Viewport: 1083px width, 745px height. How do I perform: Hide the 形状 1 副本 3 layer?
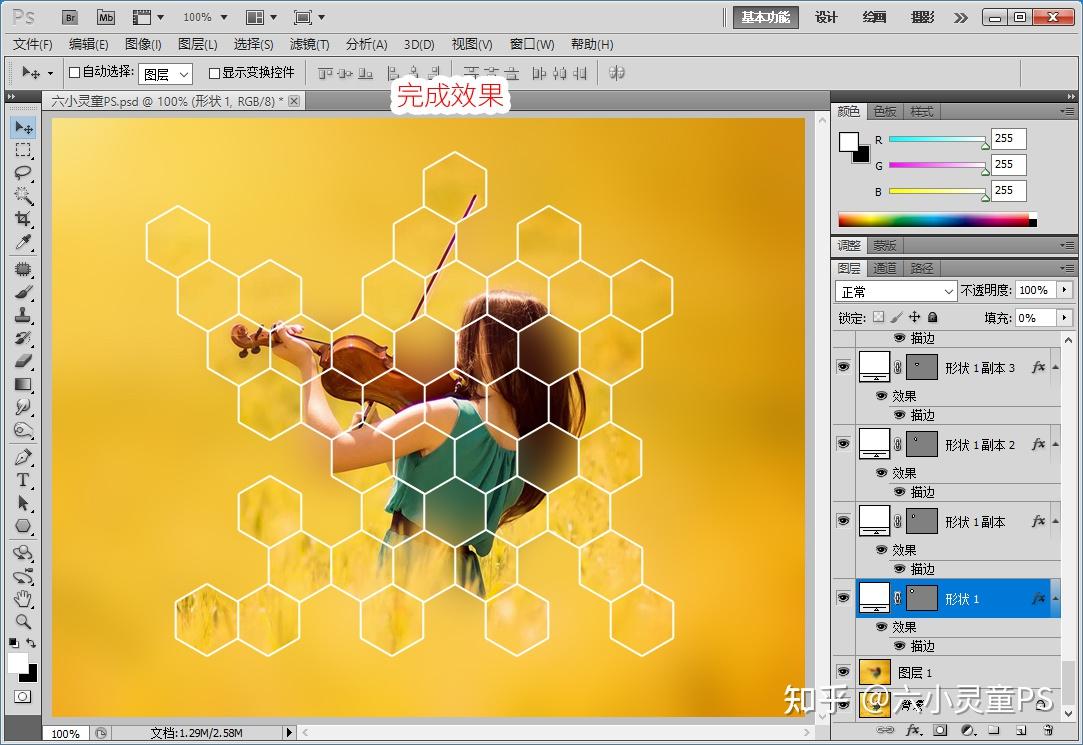coord(843,367)
